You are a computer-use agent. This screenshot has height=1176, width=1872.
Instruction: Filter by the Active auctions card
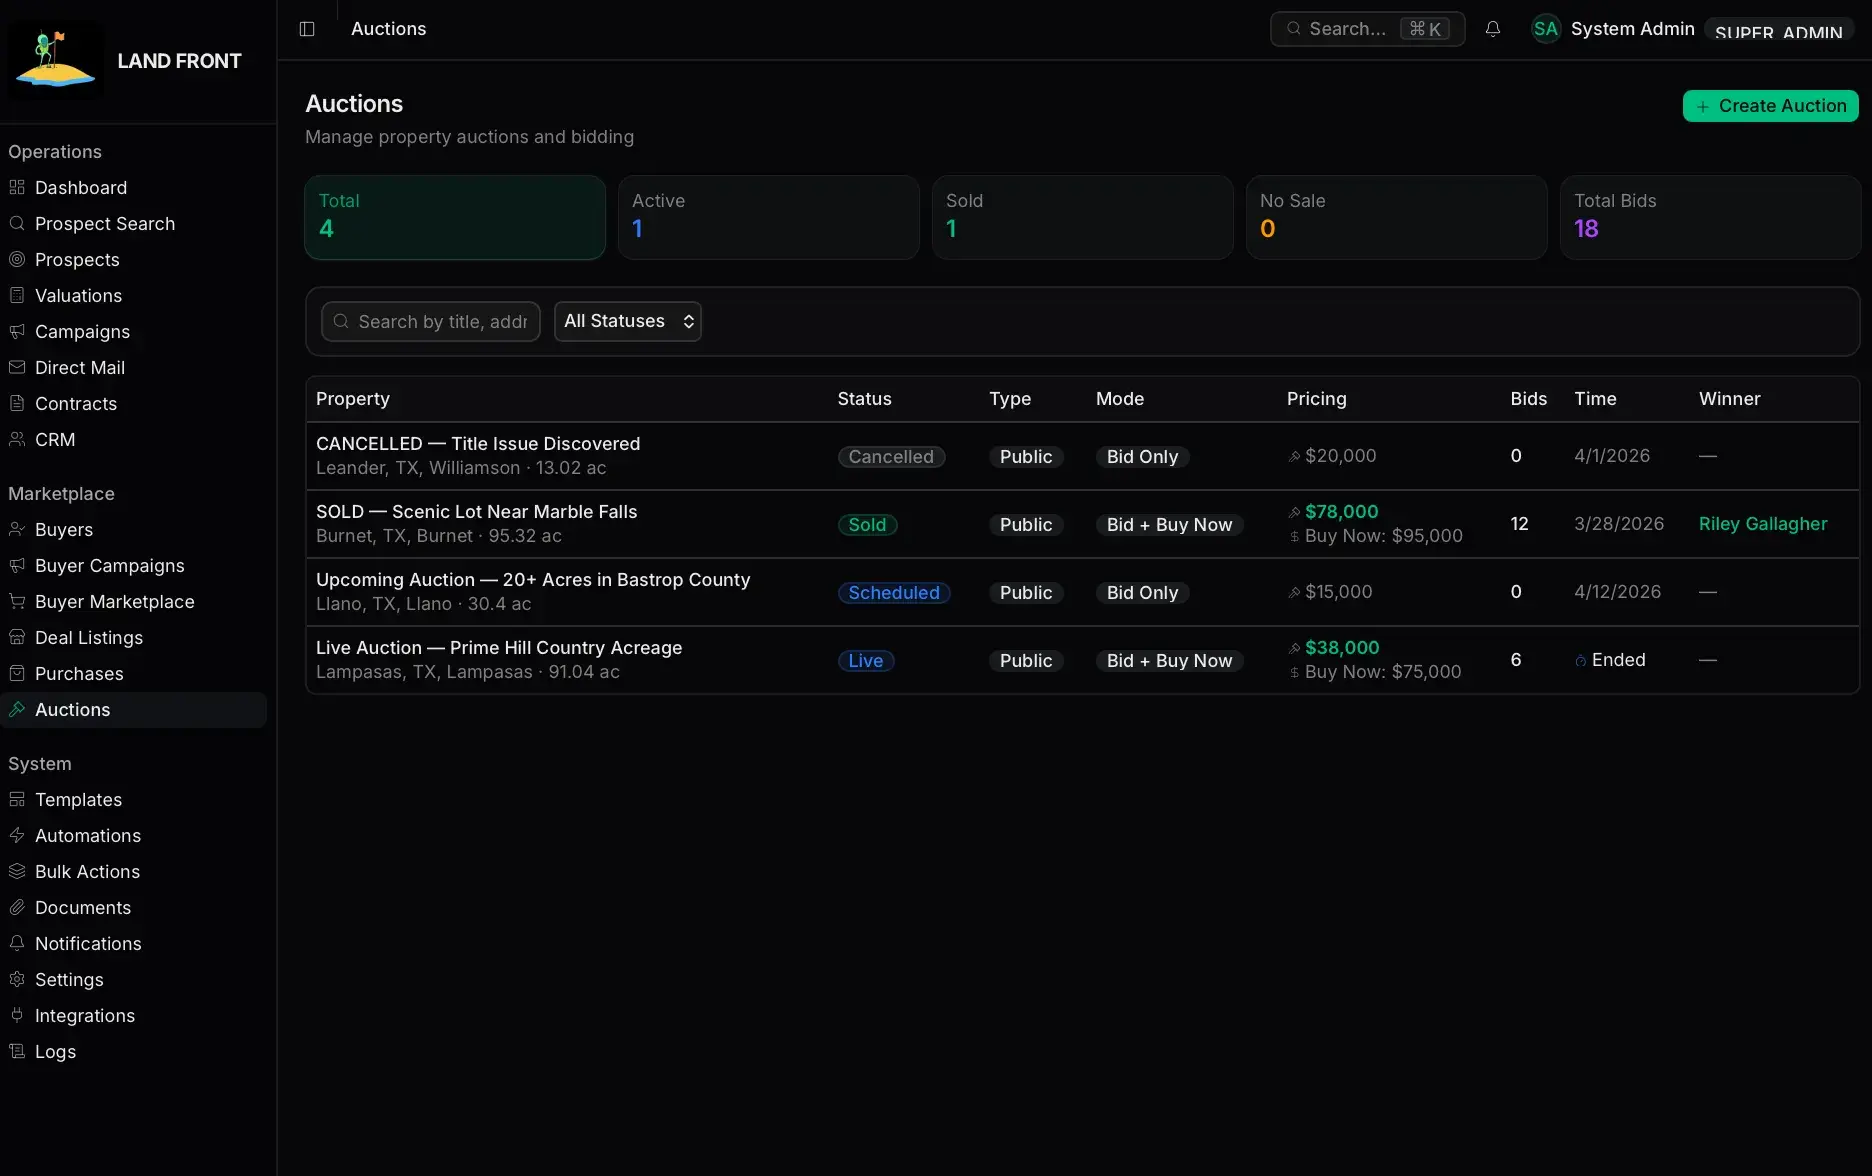tap(768, 217)
